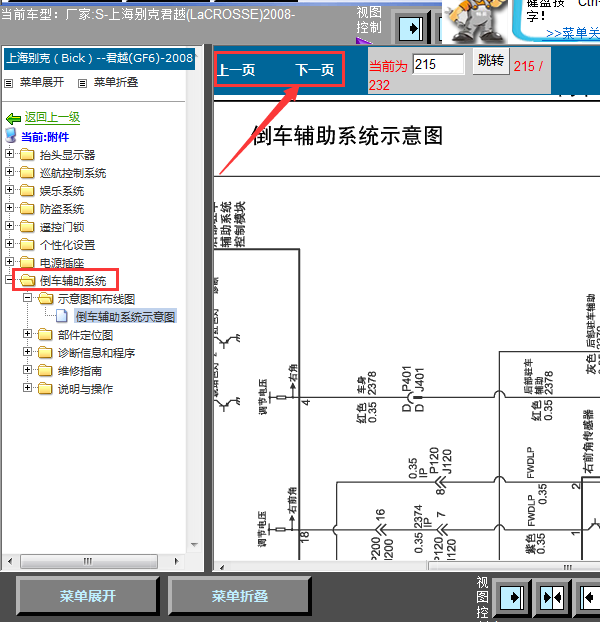Click the 返回上一级 link
600x622 pixels.
(52, 117)
